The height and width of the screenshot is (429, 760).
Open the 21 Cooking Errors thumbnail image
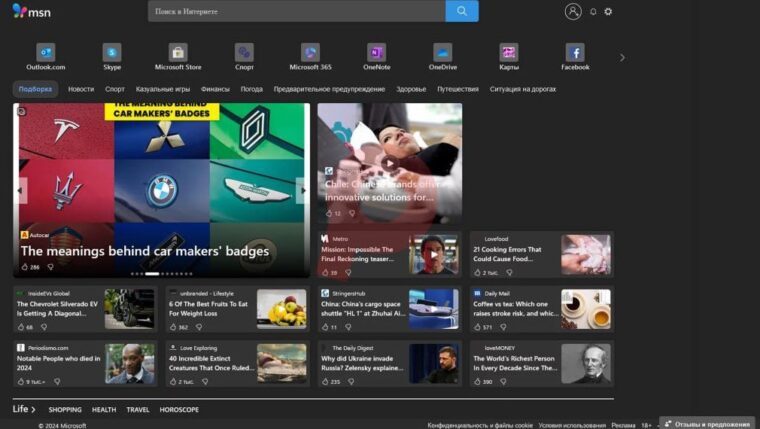coord(586,254)
